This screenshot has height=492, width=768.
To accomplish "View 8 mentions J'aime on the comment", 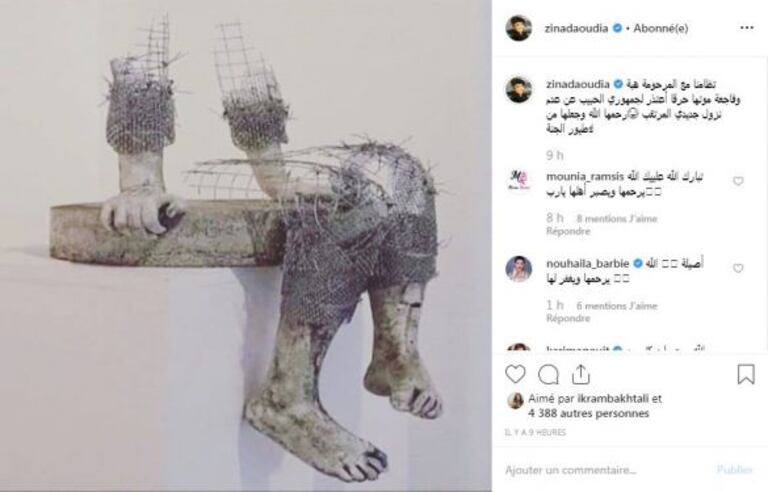I will [617, 219].
